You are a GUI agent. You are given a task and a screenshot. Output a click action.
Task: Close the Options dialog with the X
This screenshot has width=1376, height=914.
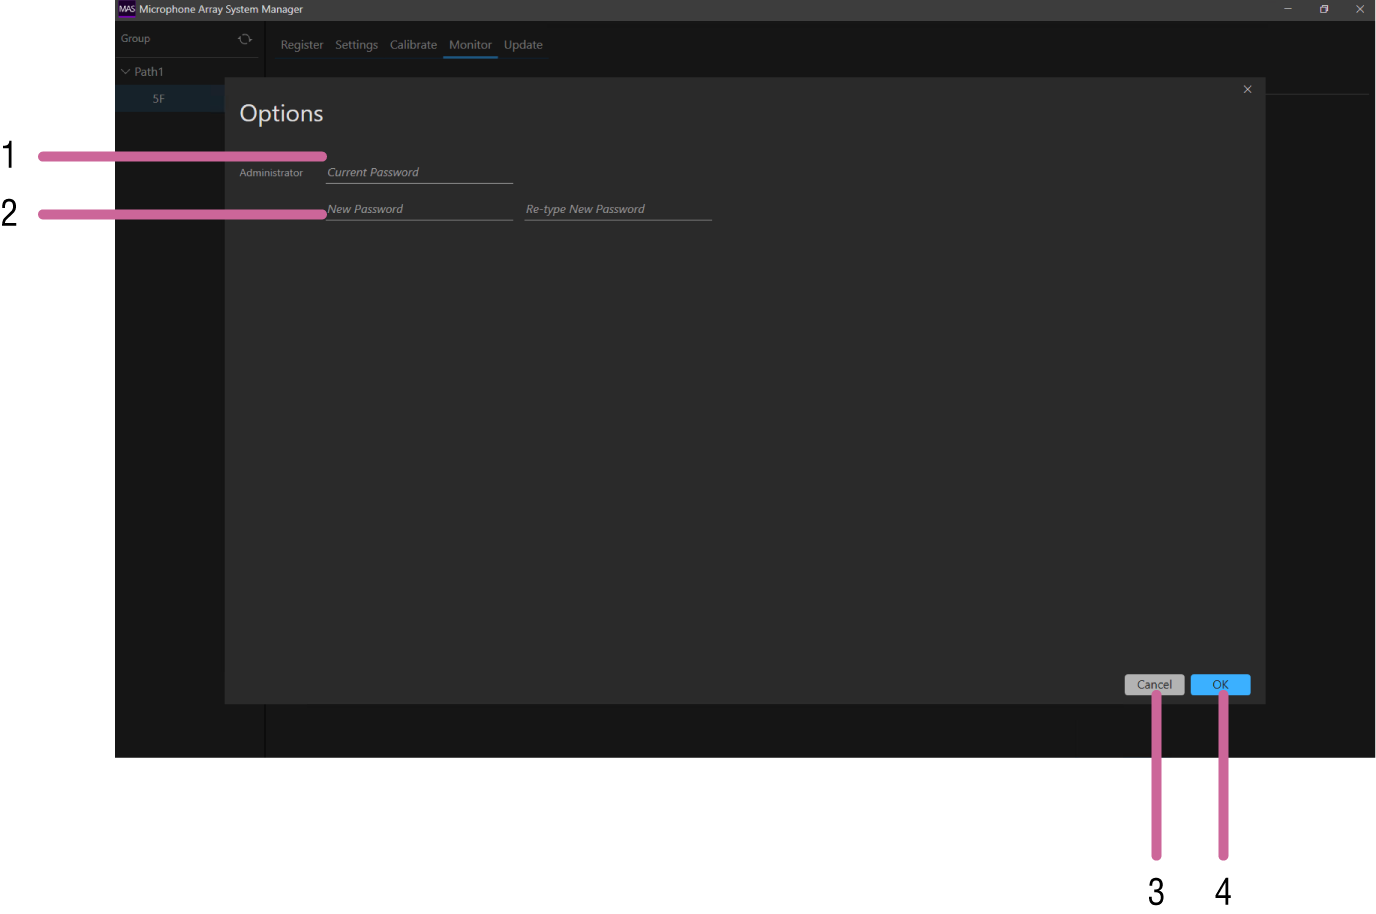(1247, 90)
